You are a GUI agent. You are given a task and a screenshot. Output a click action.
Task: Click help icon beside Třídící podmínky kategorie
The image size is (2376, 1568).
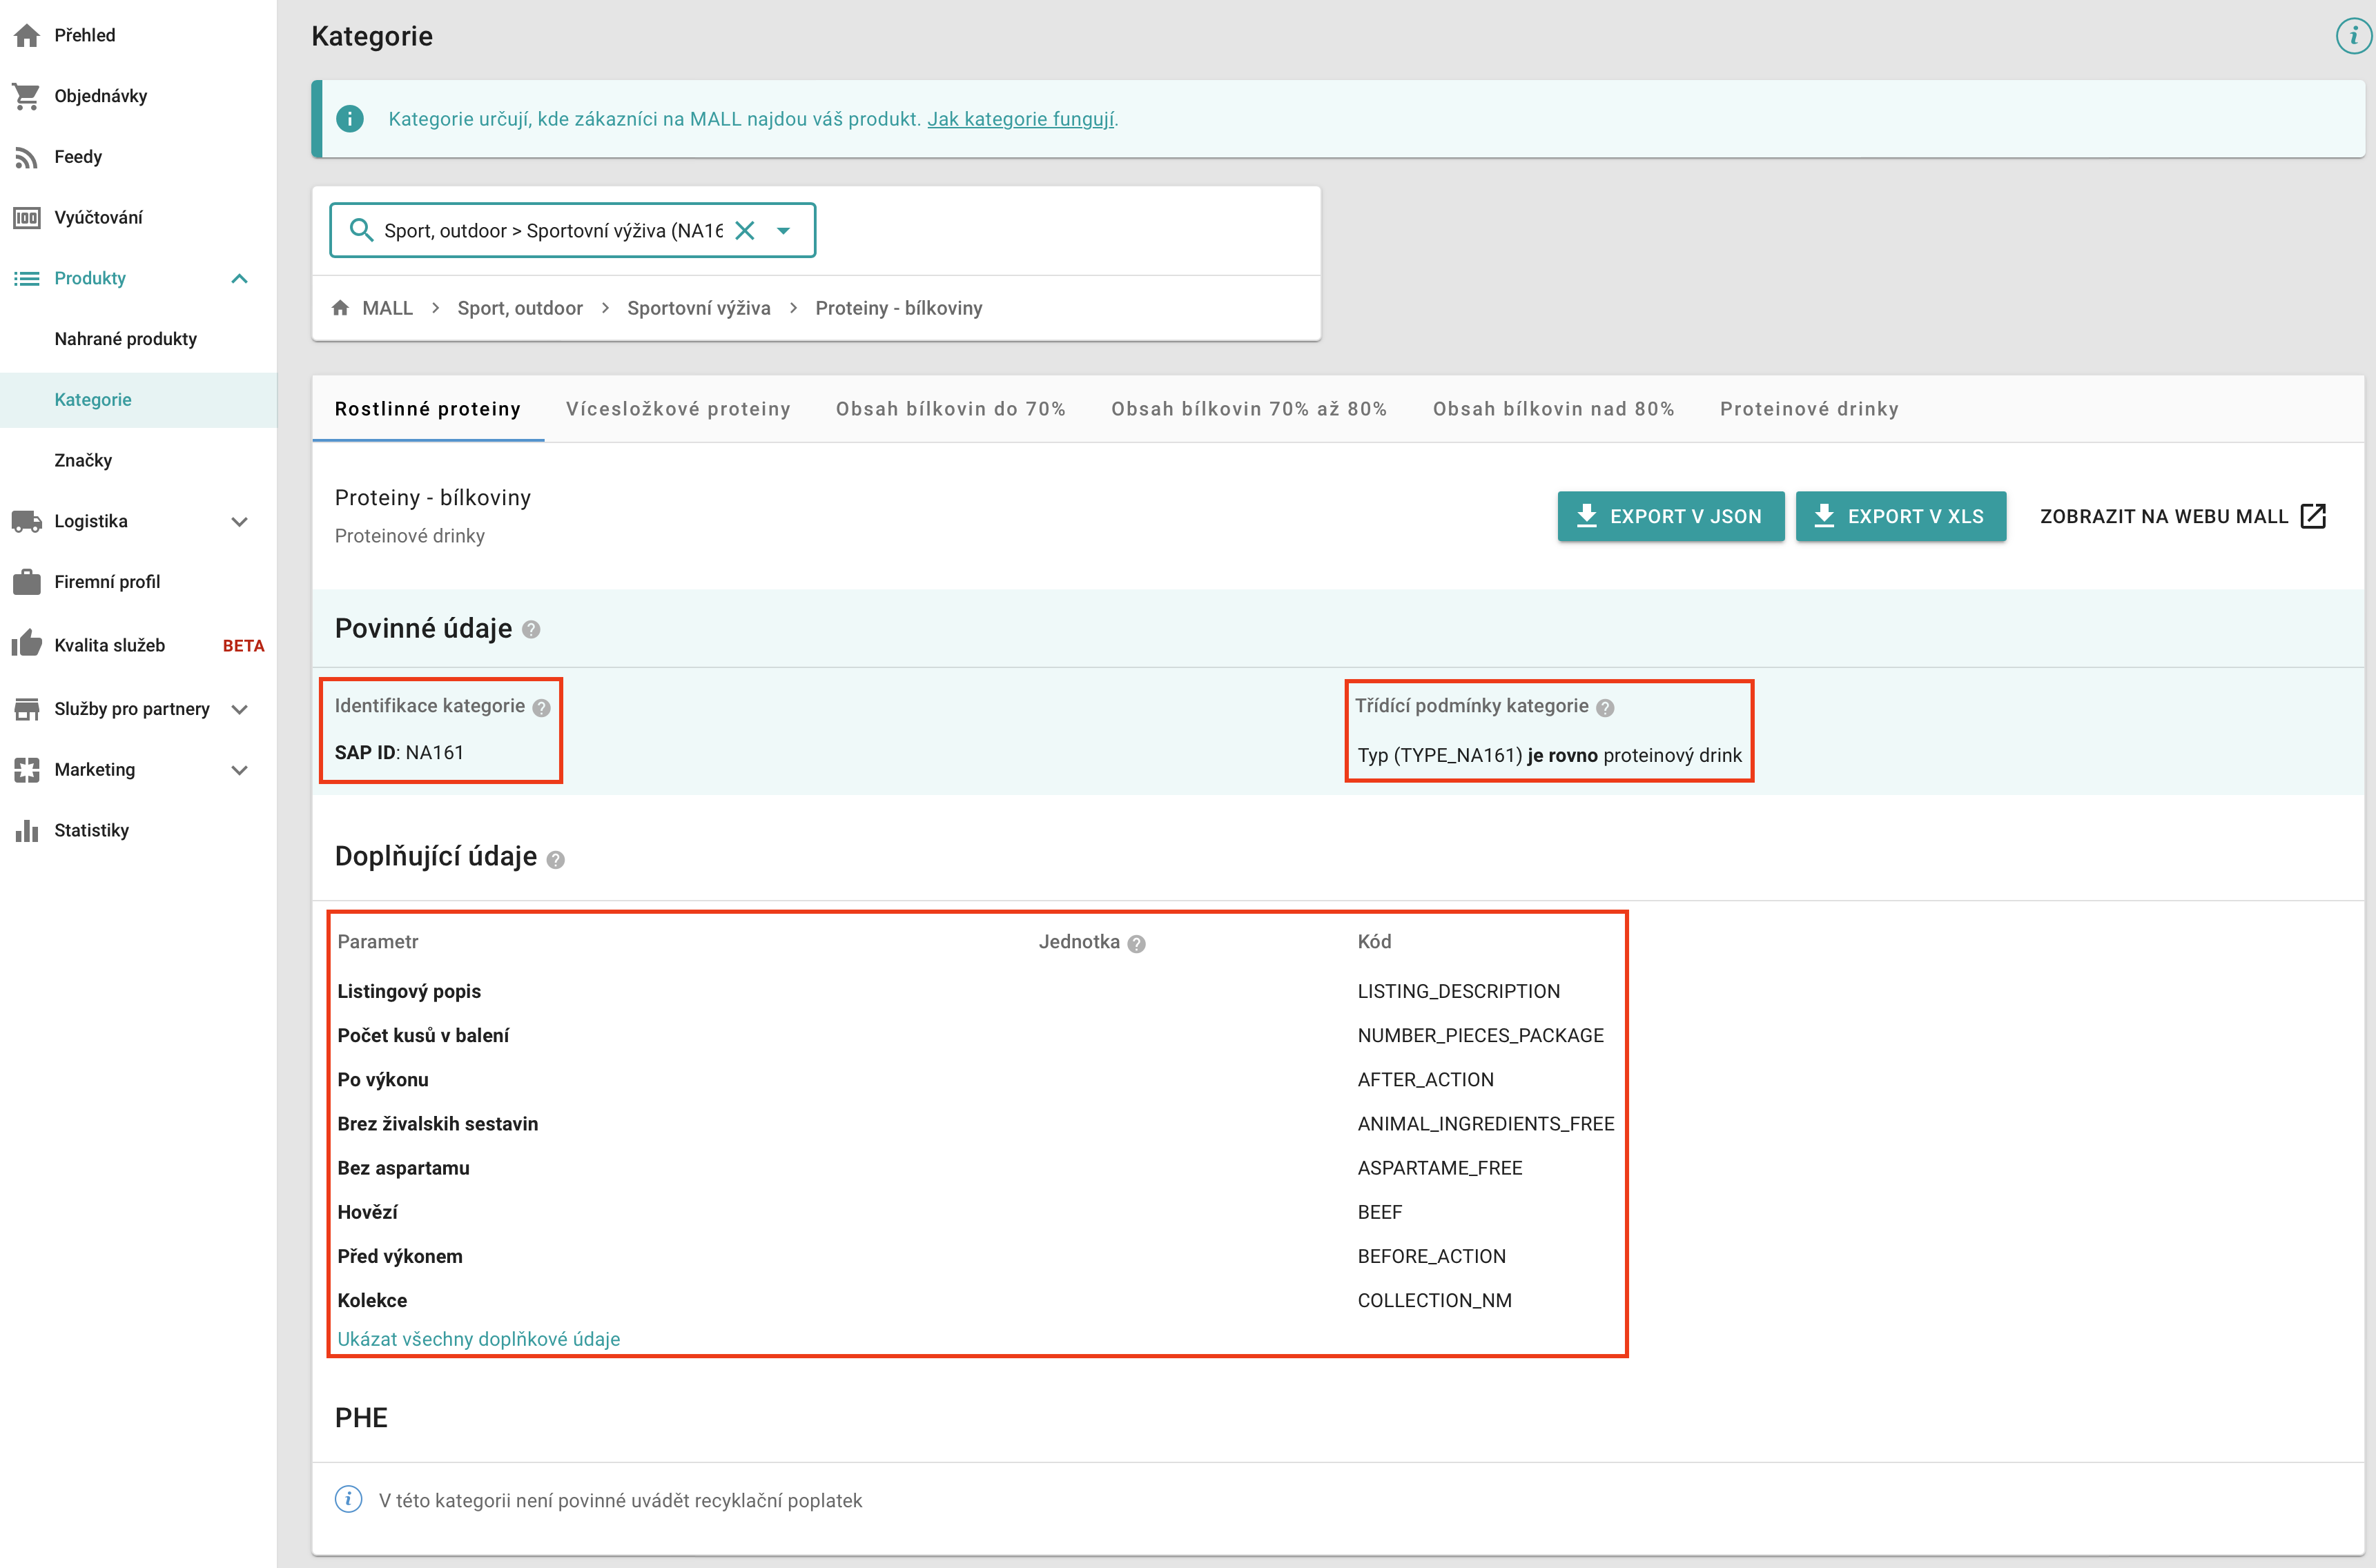(x=1605, y=708)
